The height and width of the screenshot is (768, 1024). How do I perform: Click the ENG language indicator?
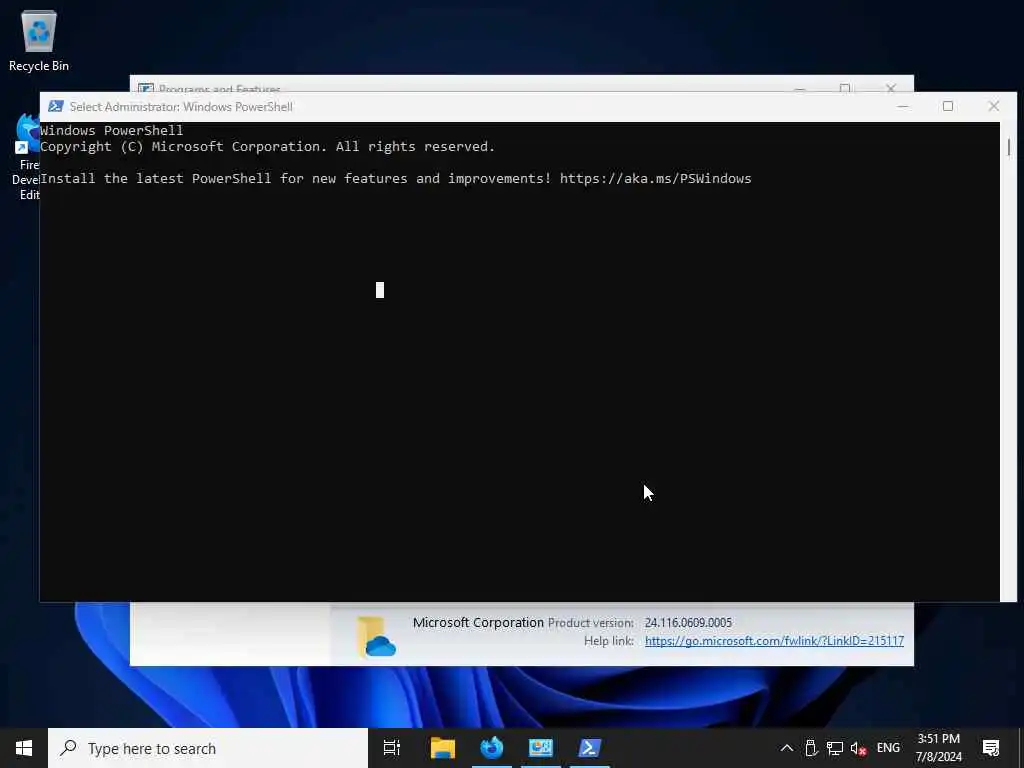pos(888,748)
